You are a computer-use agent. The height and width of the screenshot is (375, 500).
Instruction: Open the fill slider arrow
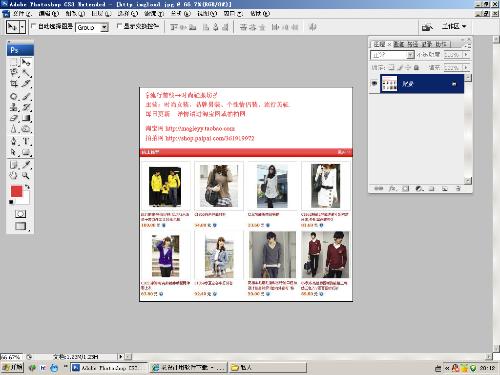click(x=466, y=67)
